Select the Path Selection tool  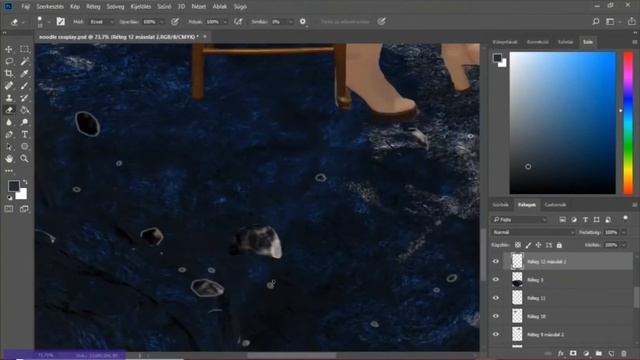[x=9, y=147]
